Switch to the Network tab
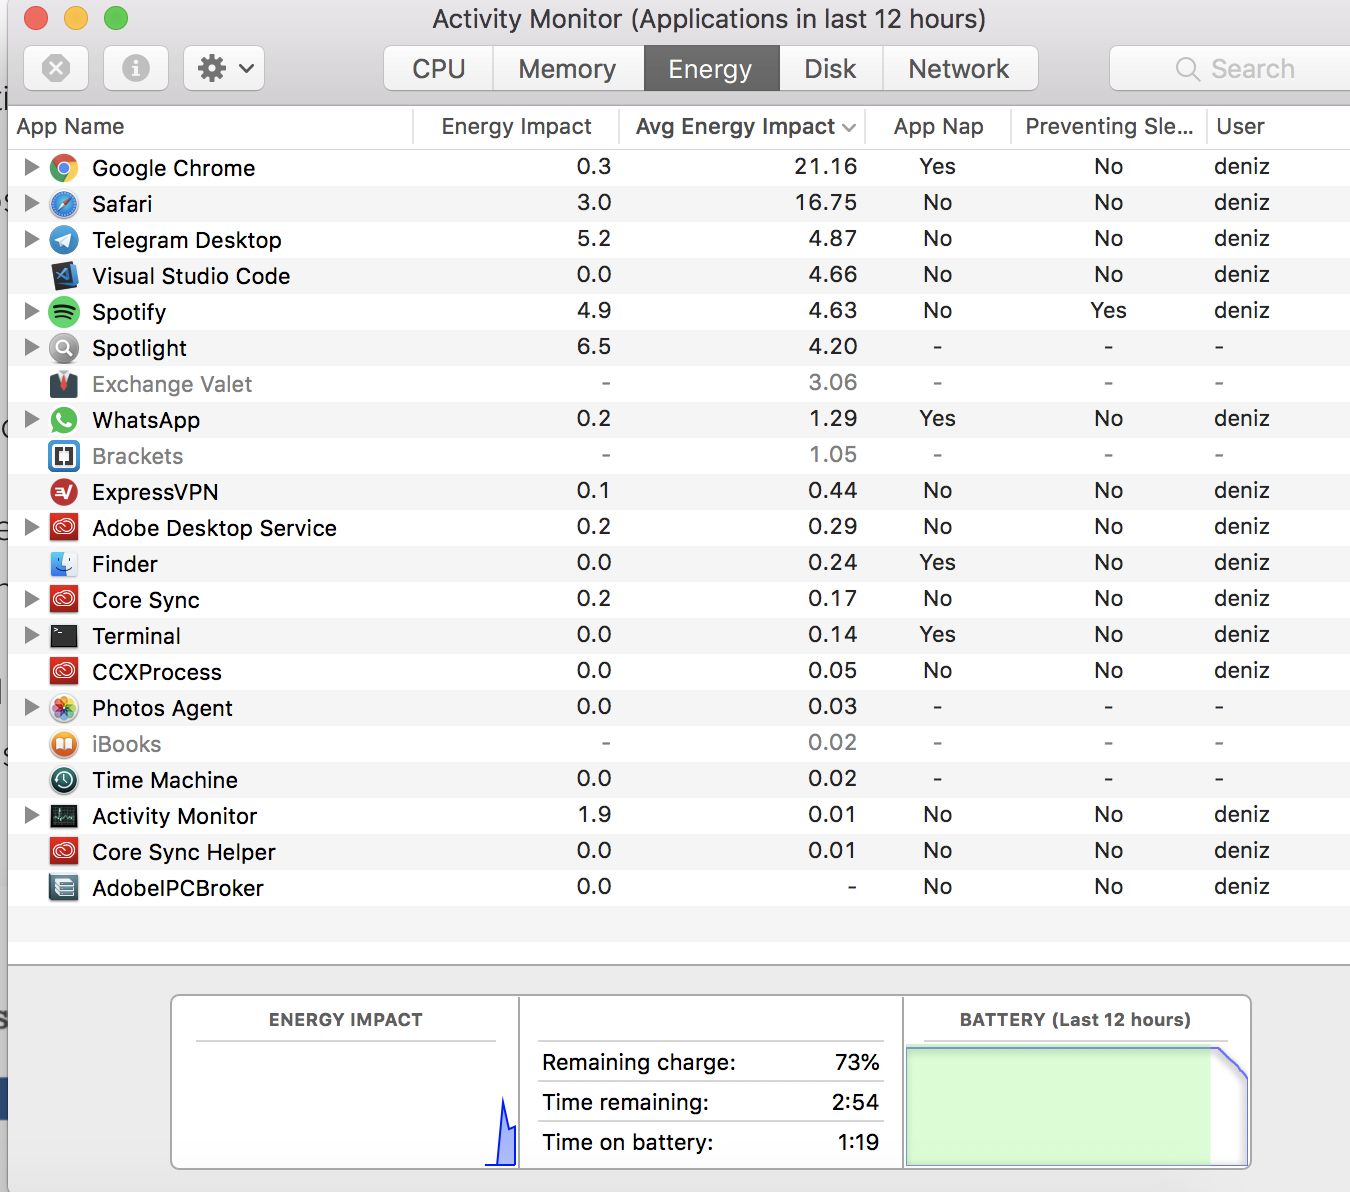Viewport: 1350px width, 1192px height. click(959, 68)
